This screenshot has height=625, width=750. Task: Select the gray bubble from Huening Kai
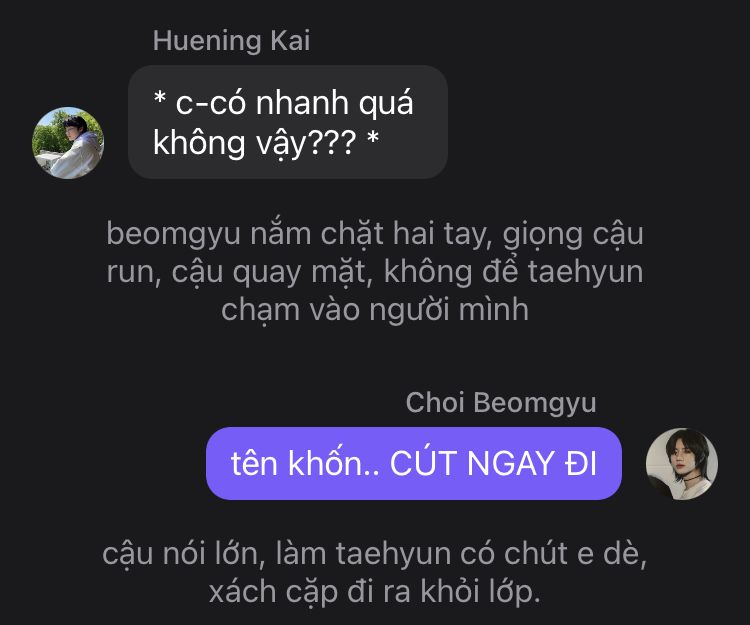pos(288,122)
